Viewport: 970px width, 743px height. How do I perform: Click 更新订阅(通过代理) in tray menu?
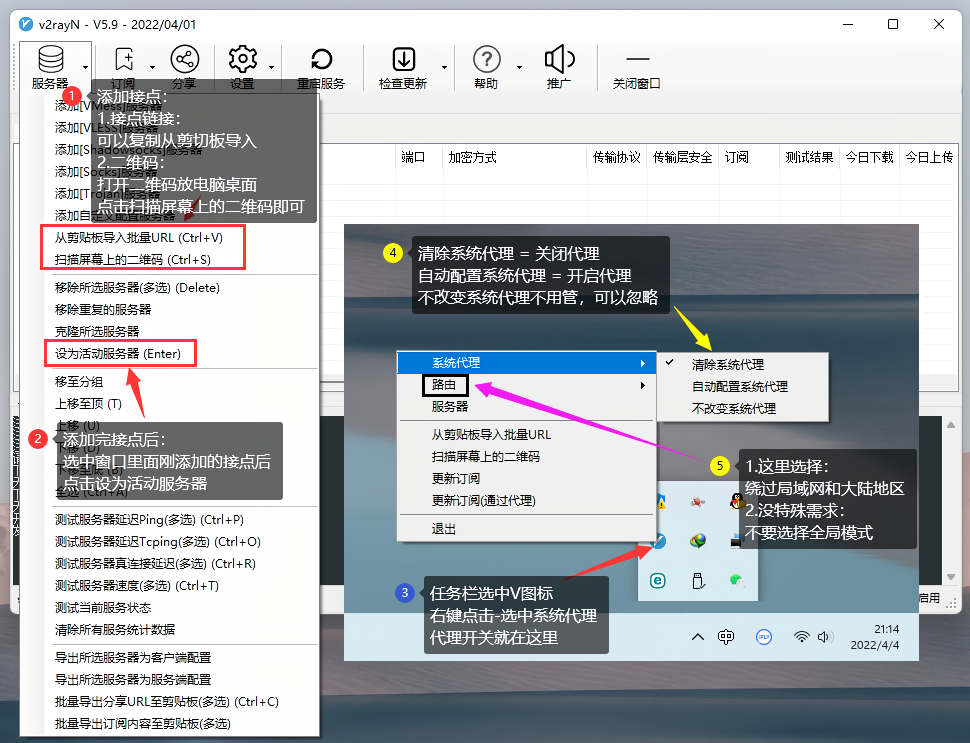click(x=483, y=500)
